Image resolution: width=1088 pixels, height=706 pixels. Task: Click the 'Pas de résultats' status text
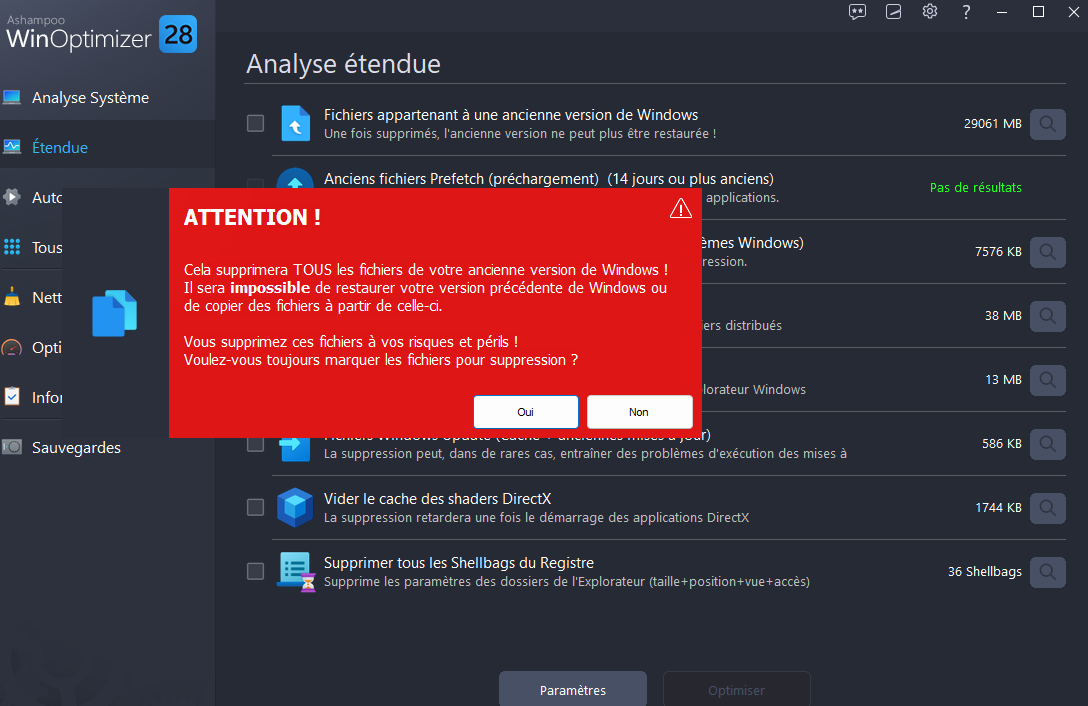pos(976,187)
